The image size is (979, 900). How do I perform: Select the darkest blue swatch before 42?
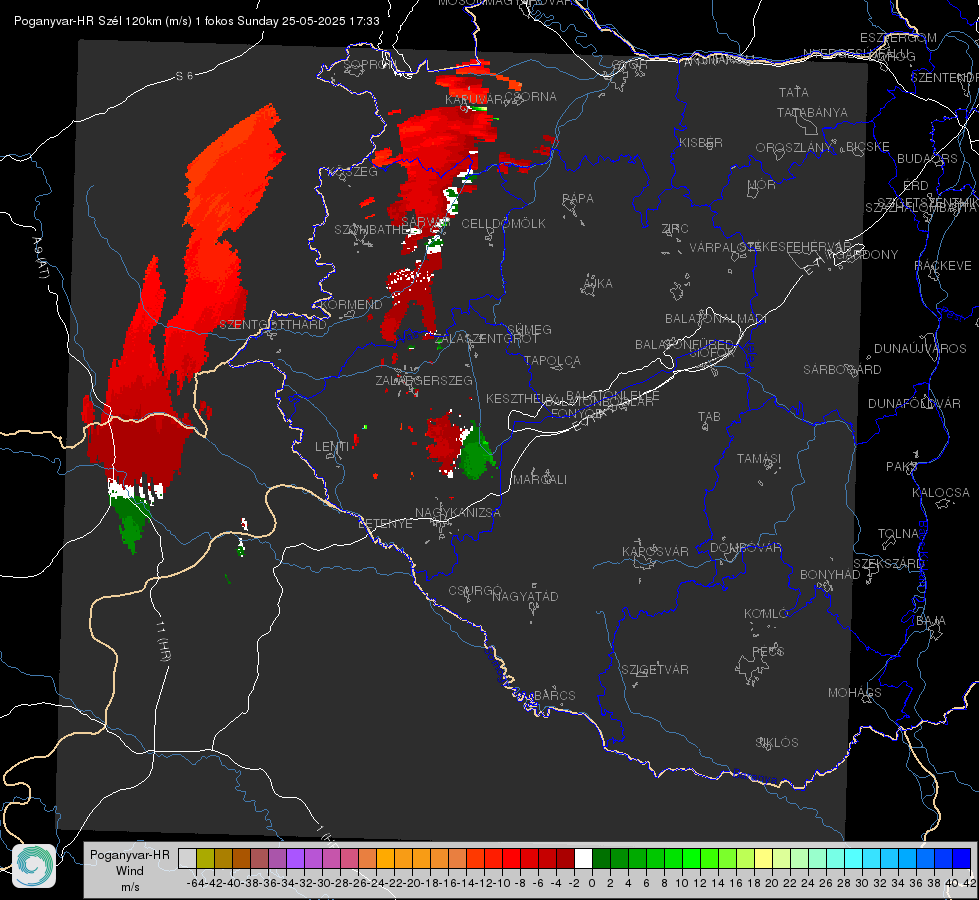(962, 858)
